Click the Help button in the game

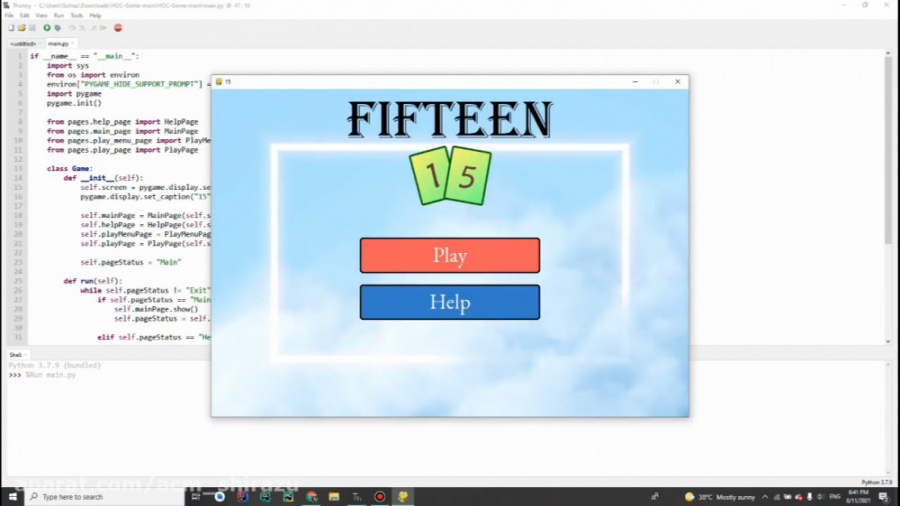click(x=449, y=302)
